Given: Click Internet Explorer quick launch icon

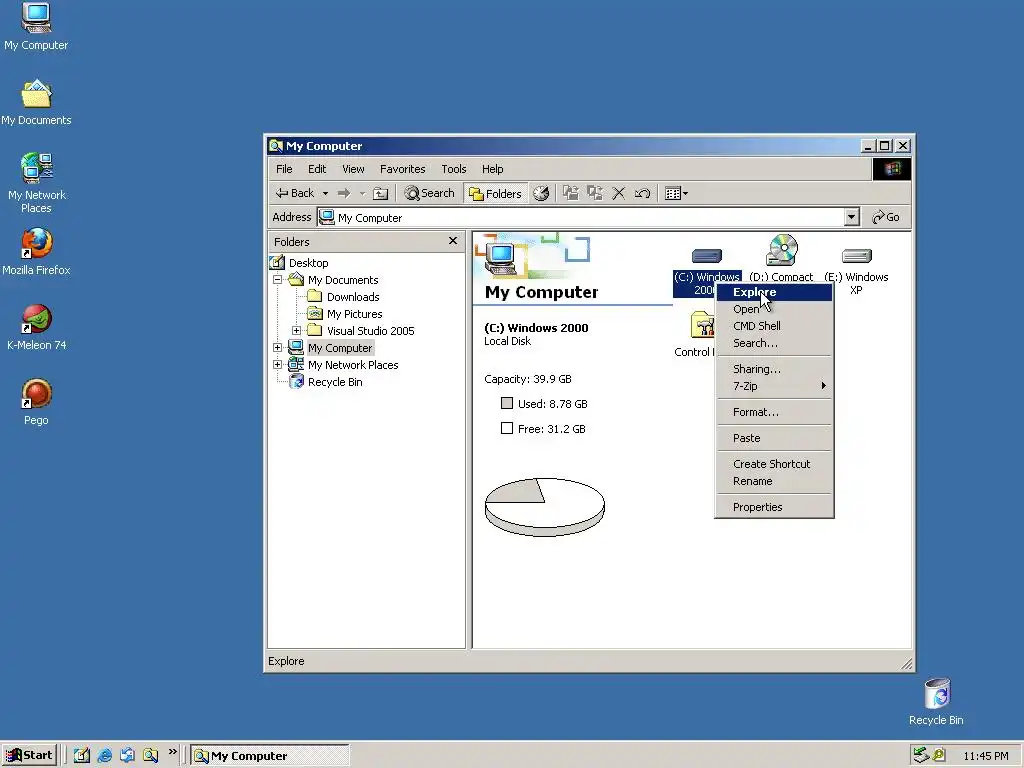Looking at the screenshot, I should pos(104,756).
